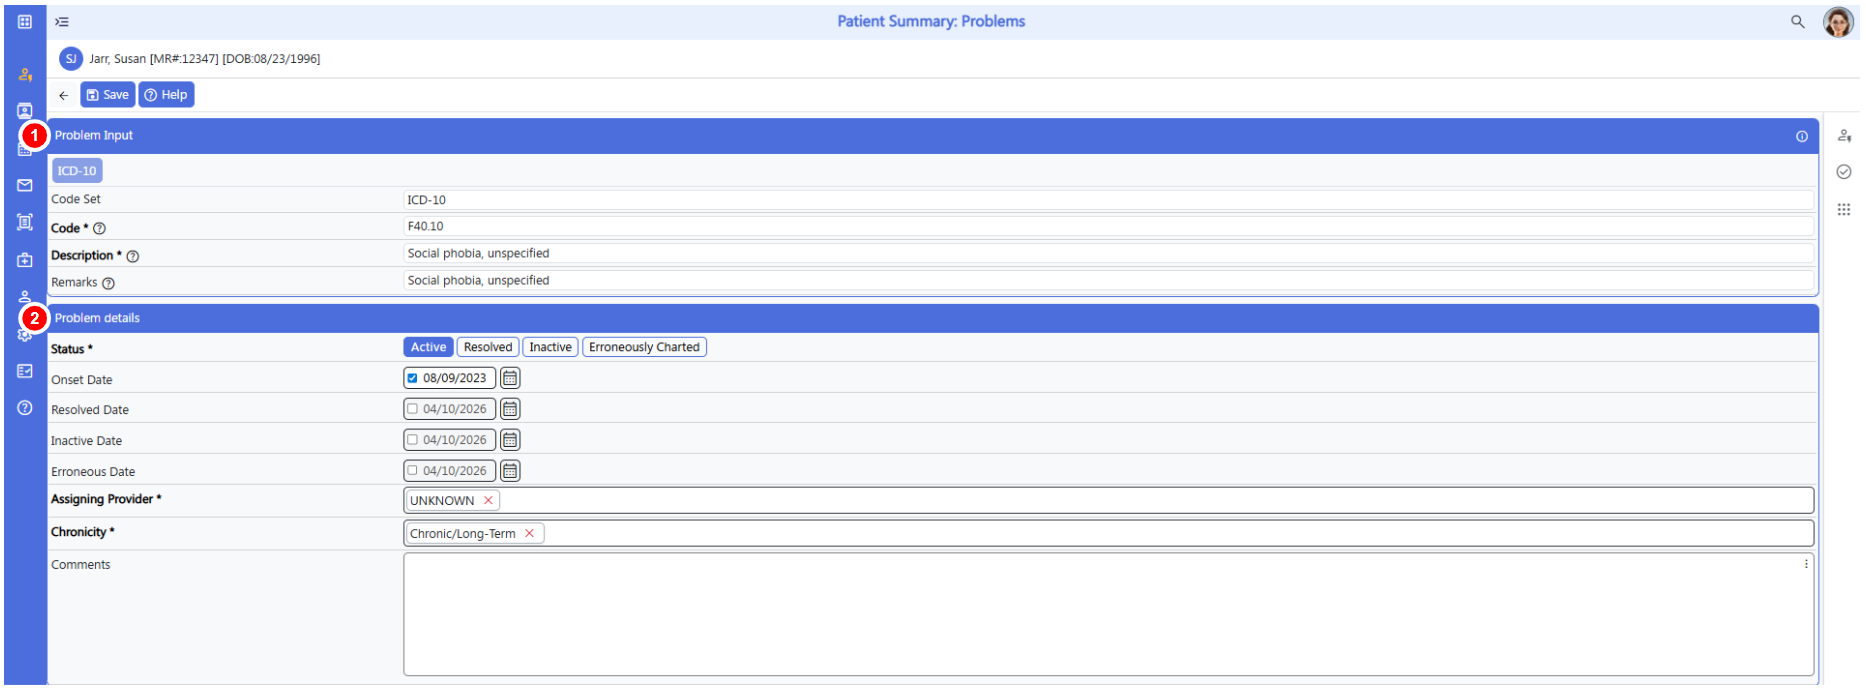Set status to Active
This screenshot has width=1866, height=690.
click(428, 347)
